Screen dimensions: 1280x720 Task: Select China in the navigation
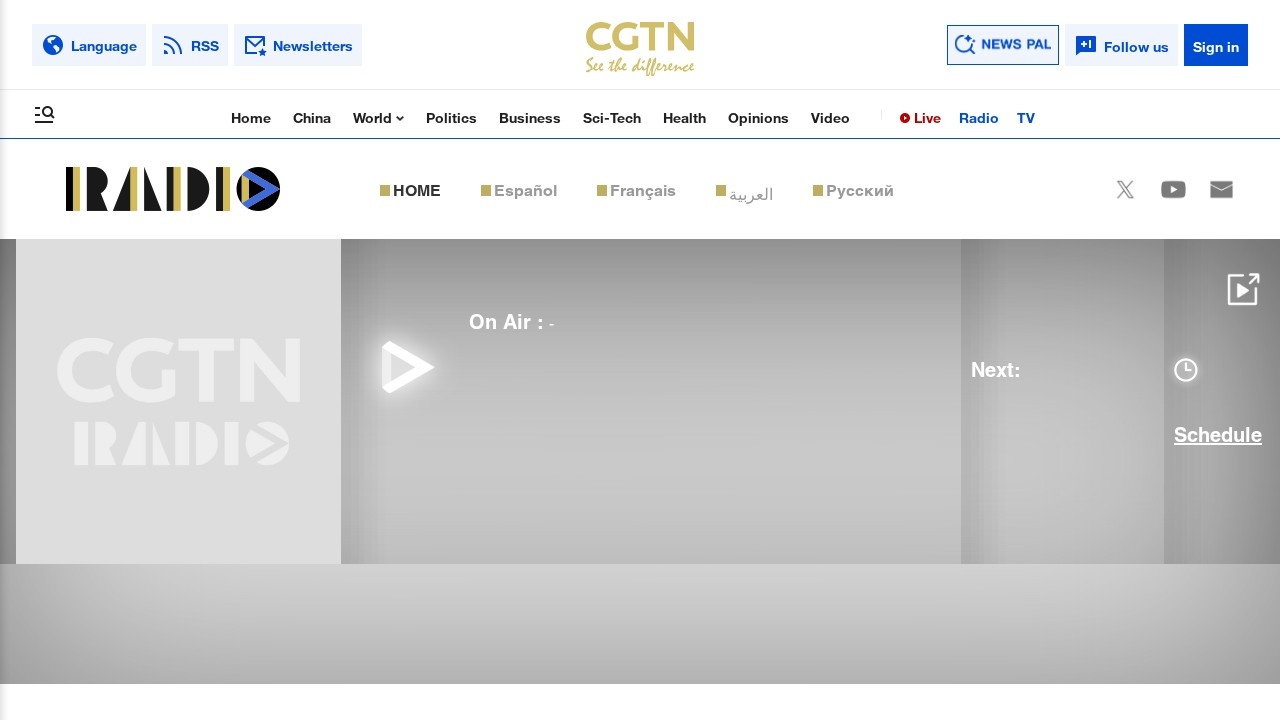tap(312, 118)
